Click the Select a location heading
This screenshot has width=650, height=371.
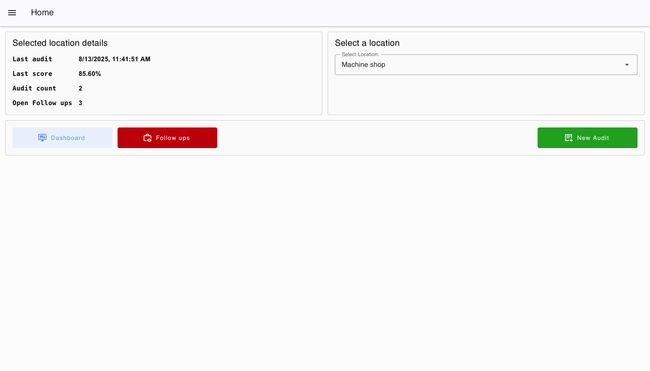click(x=367, y=43)
